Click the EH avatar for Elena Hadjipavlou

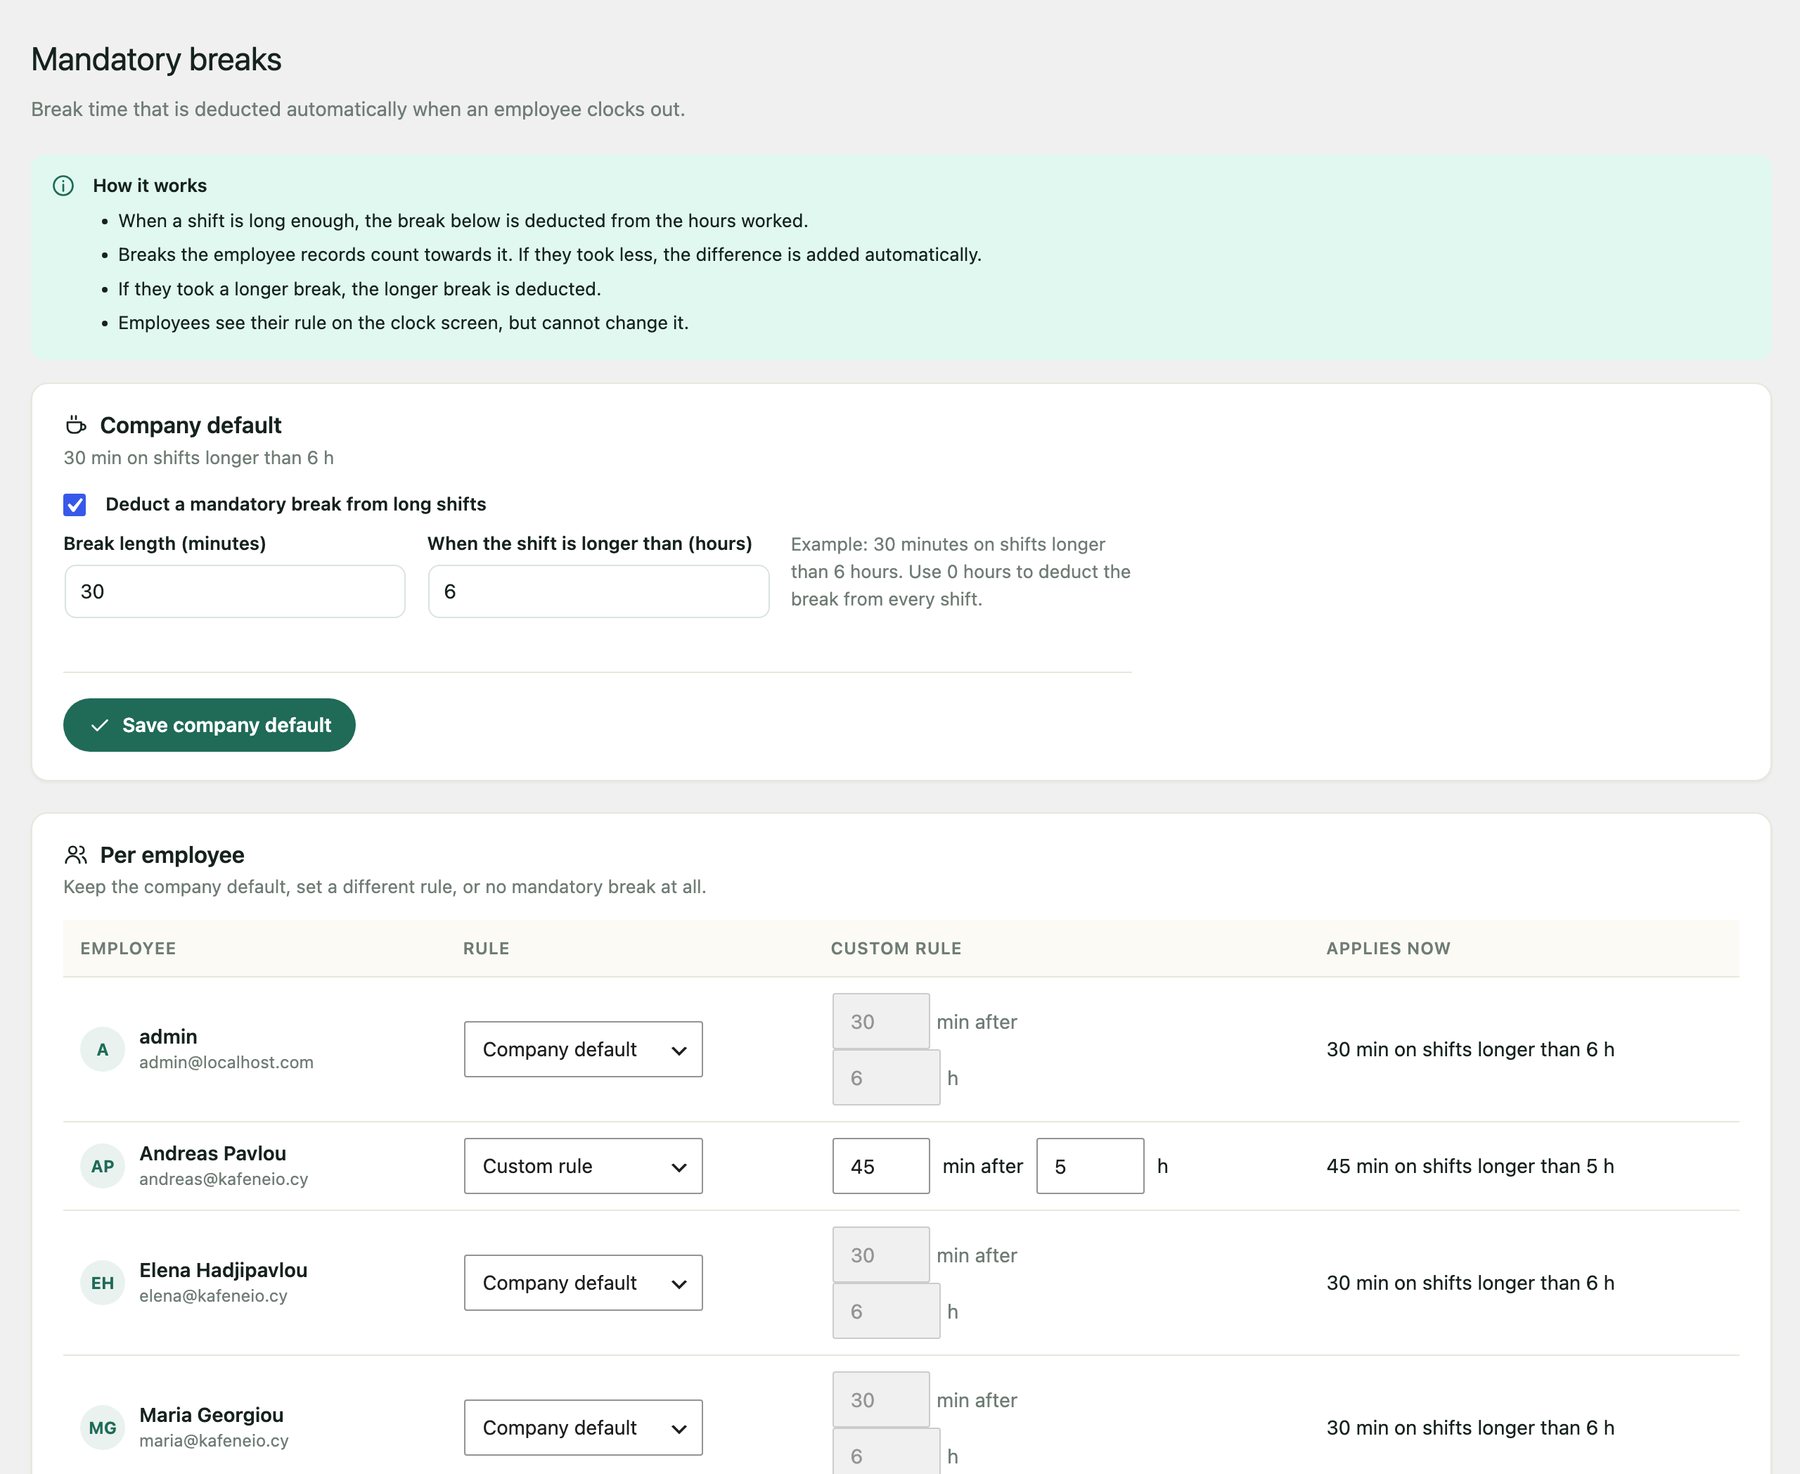point(102,1283)
